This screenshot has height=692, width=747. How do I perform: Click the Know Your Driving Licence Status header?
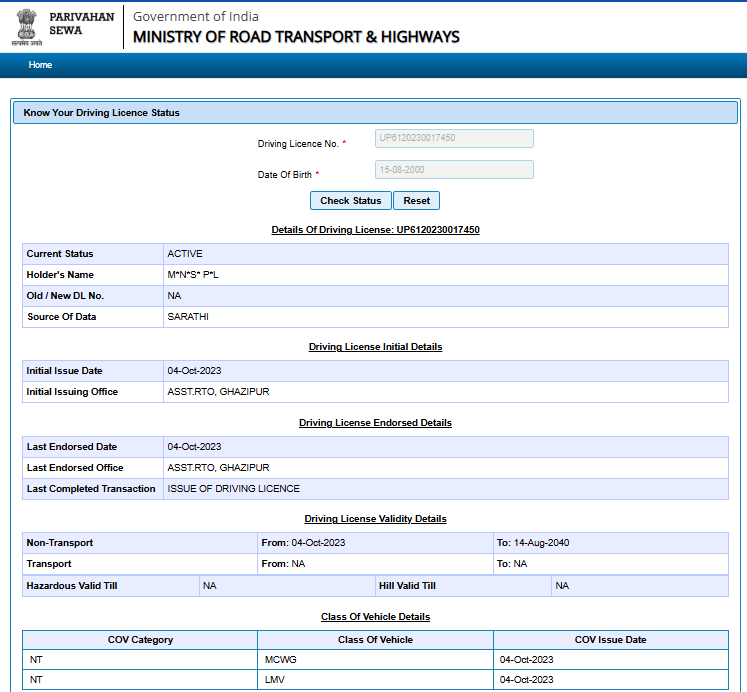(102, 113)
